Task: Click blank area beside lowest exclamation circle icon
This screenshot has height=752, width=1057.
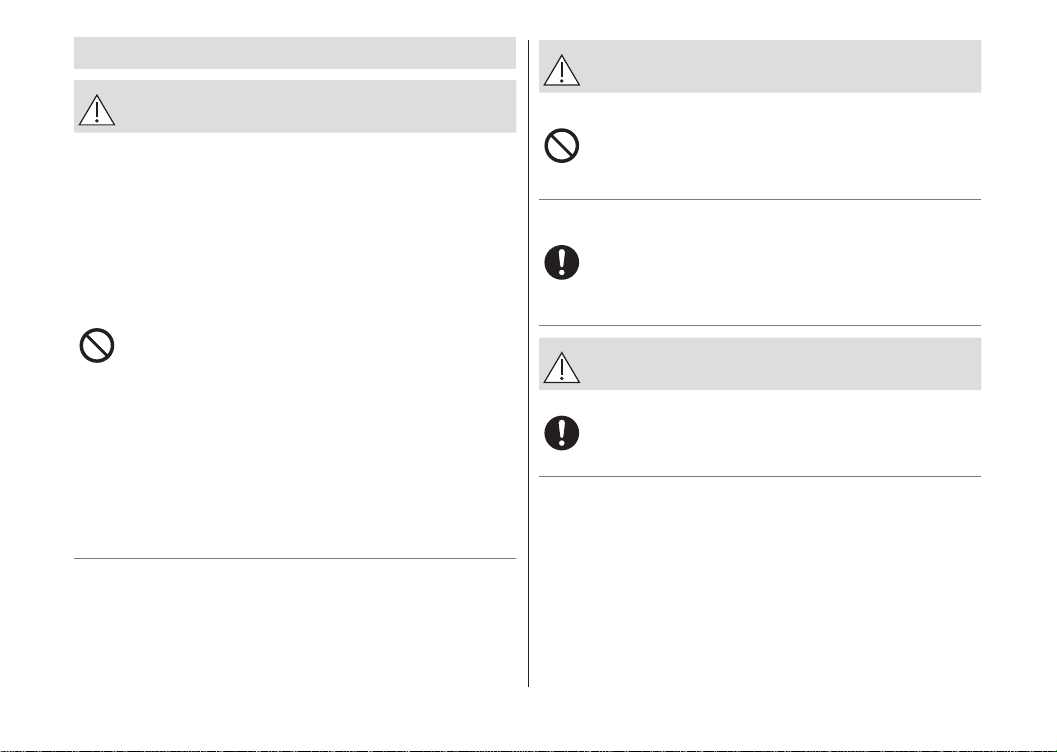Action: 785,433
